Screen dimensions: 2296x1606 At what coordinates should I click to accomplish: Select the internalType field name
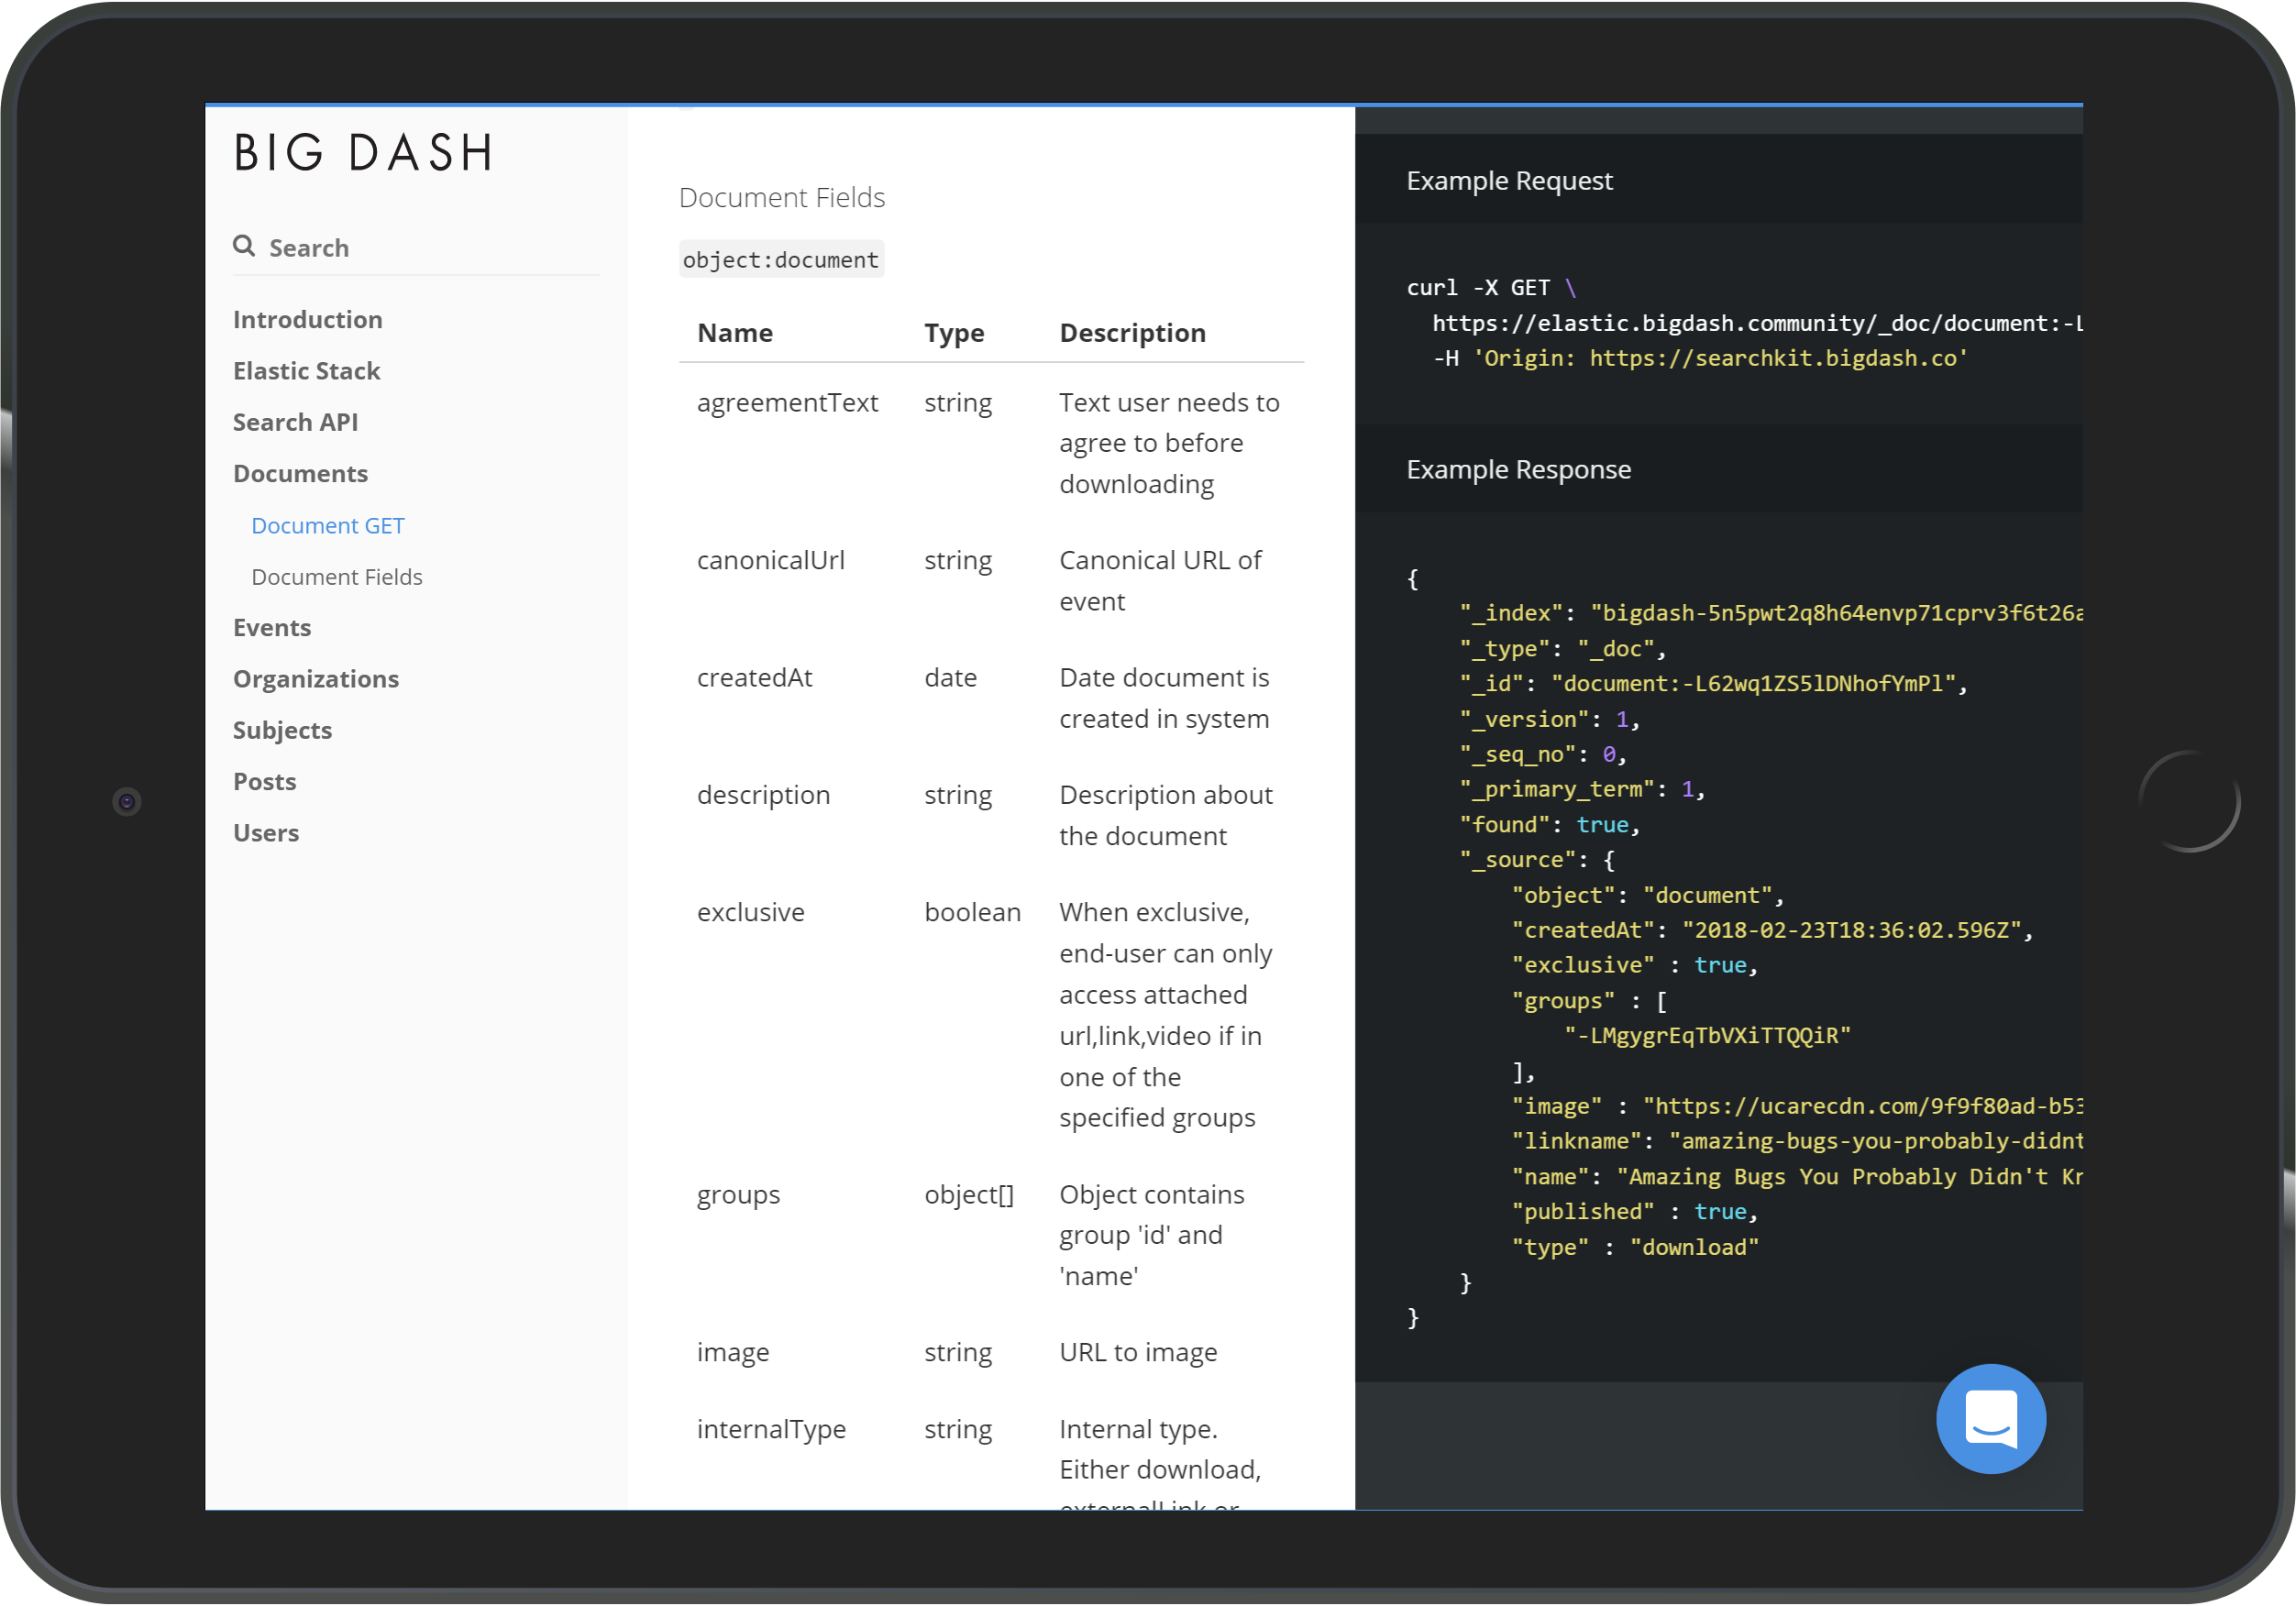(771, 1430)
